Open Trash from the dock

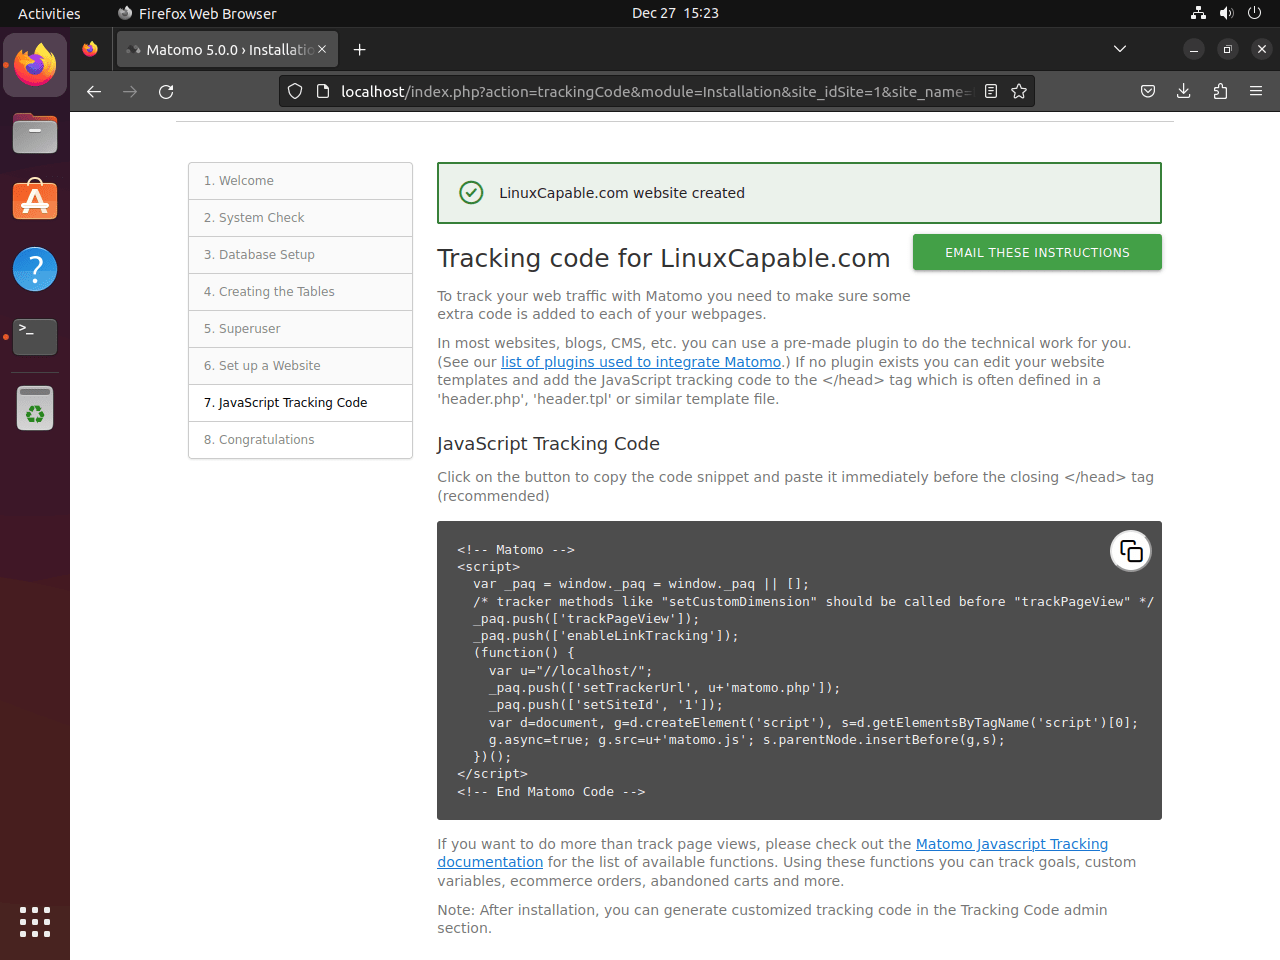[x=35, y=408]
